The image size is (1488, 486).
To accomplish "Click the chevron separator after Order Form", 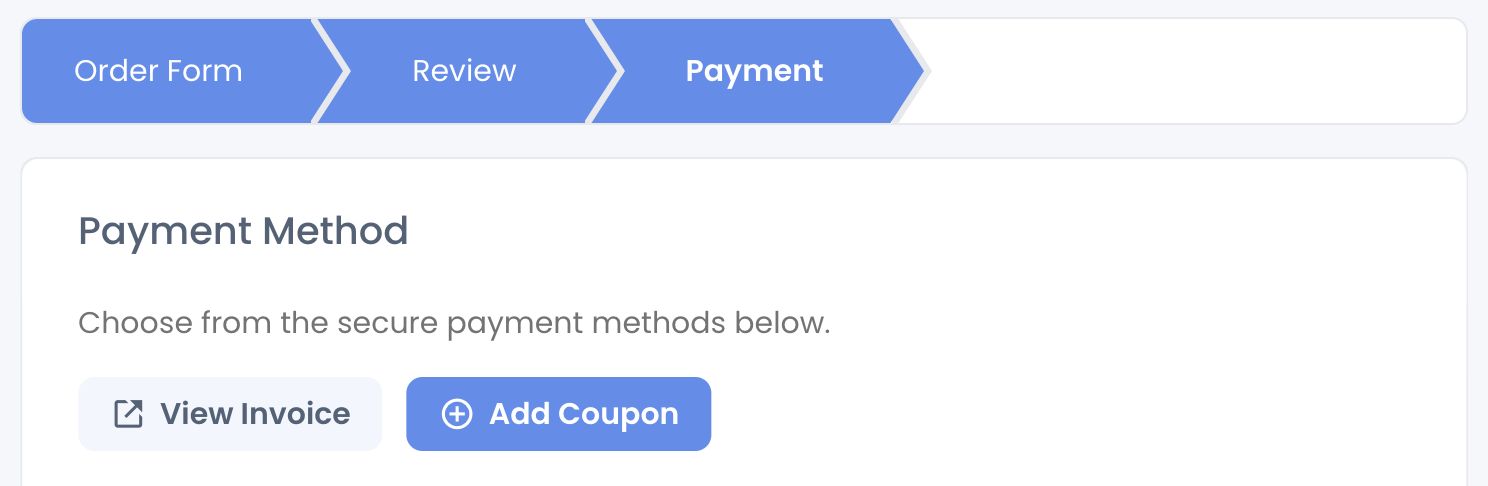I will pos(331,71).
